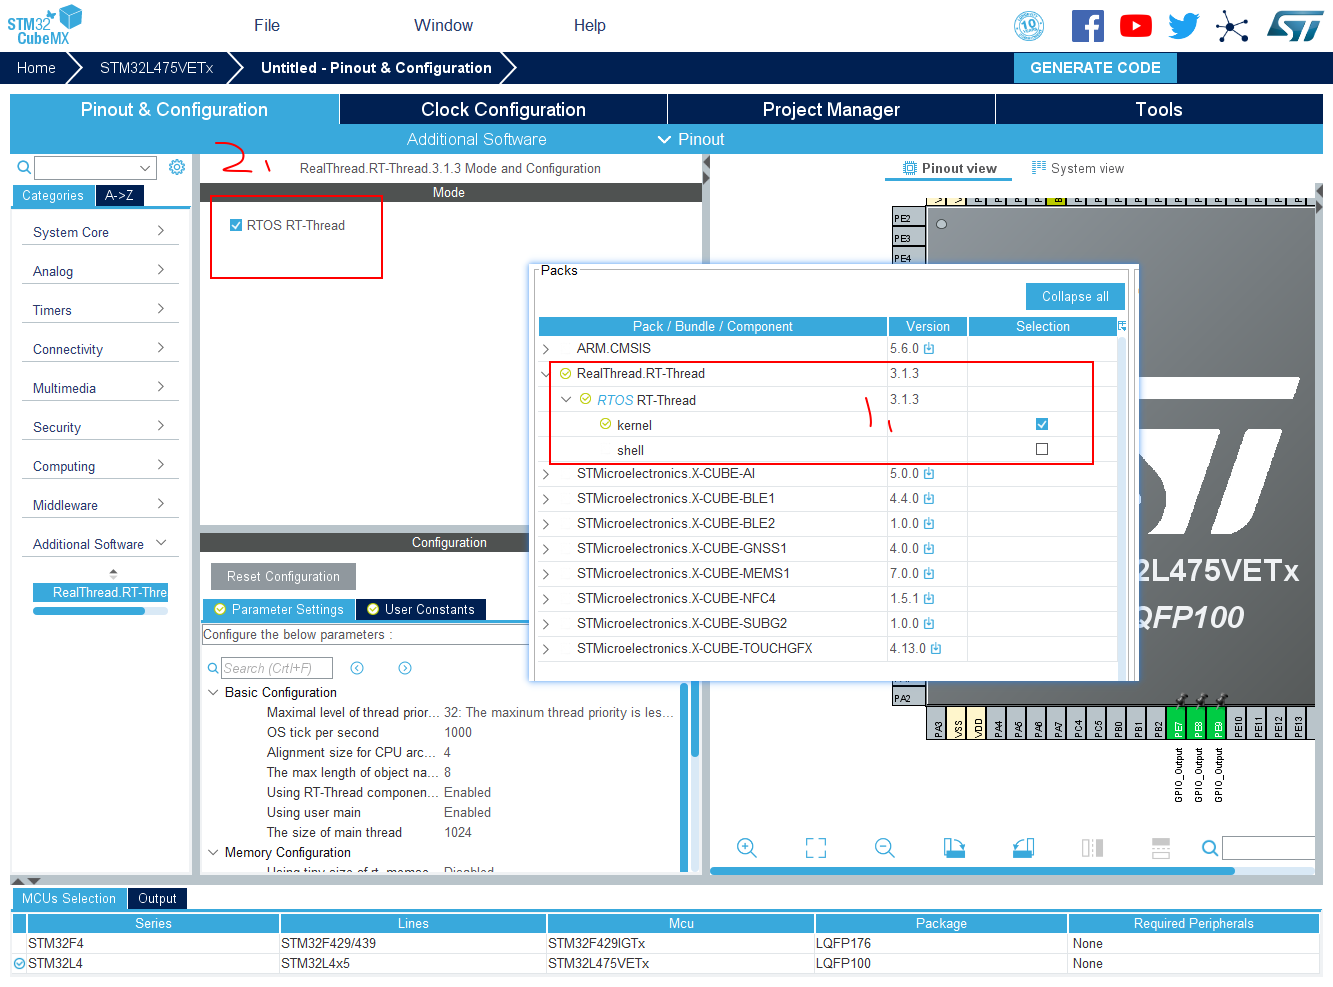Click the pin search input field
This screenshot has width=1333, height=987.
pyautogui.click(x=1268, y=848)
